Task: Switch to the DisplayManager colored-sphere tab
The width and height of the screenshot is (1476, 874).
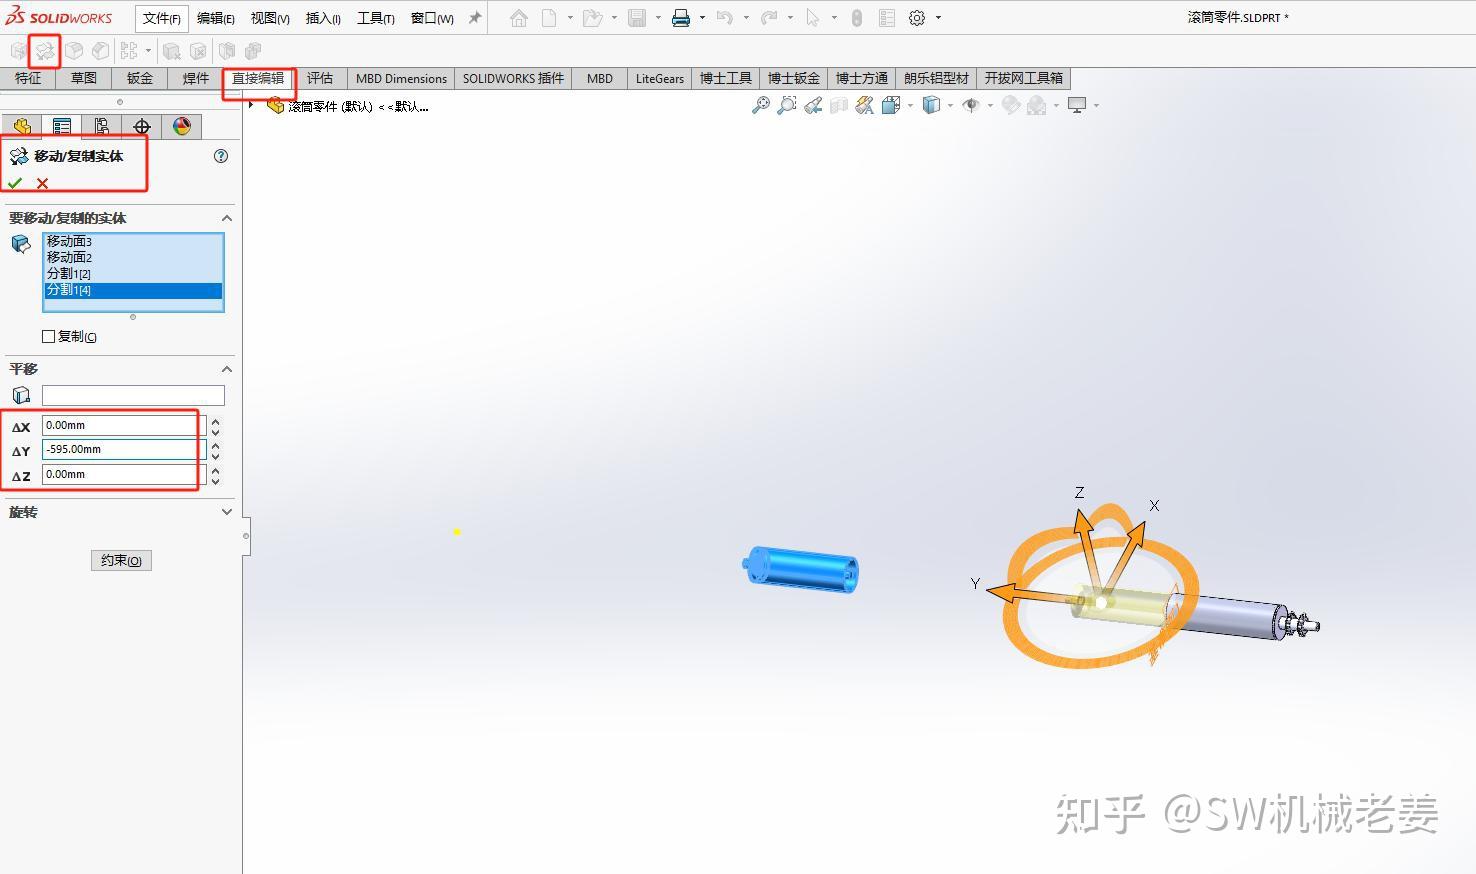Action: (x=182, y=126)
